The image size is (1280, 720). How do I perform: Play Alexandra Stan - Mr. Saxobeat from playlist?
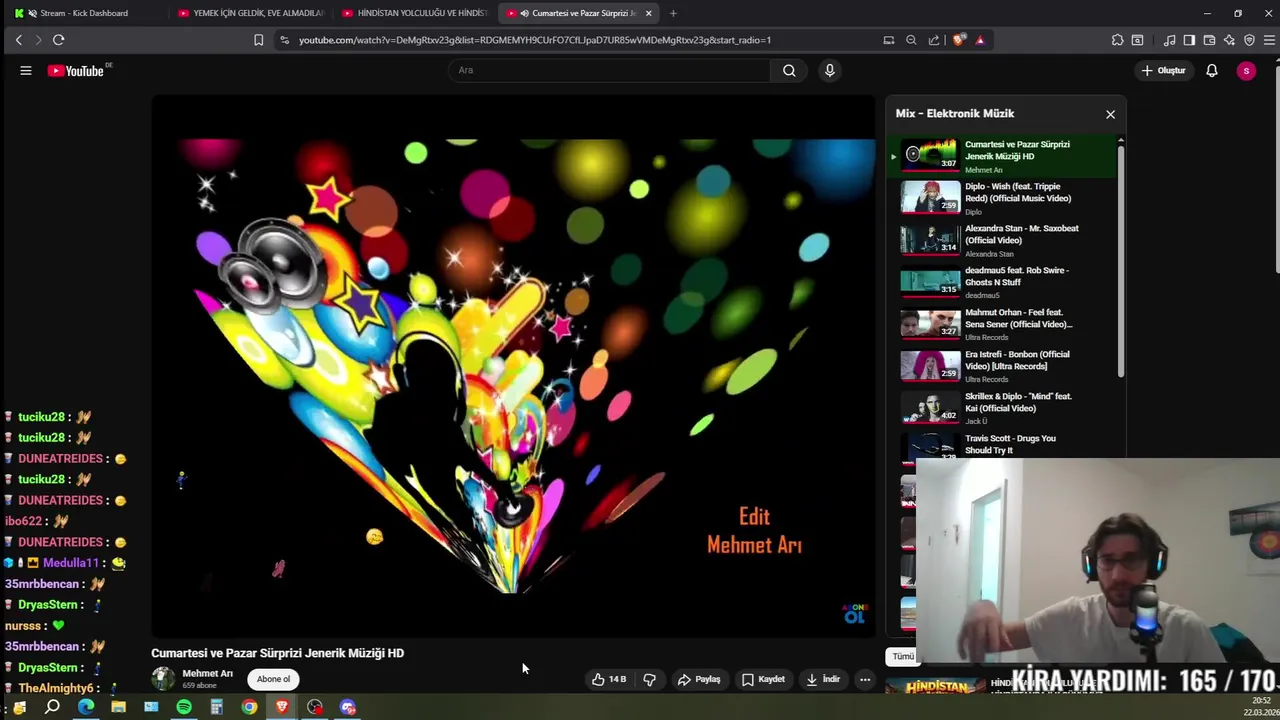click(x=1002, y=240)
